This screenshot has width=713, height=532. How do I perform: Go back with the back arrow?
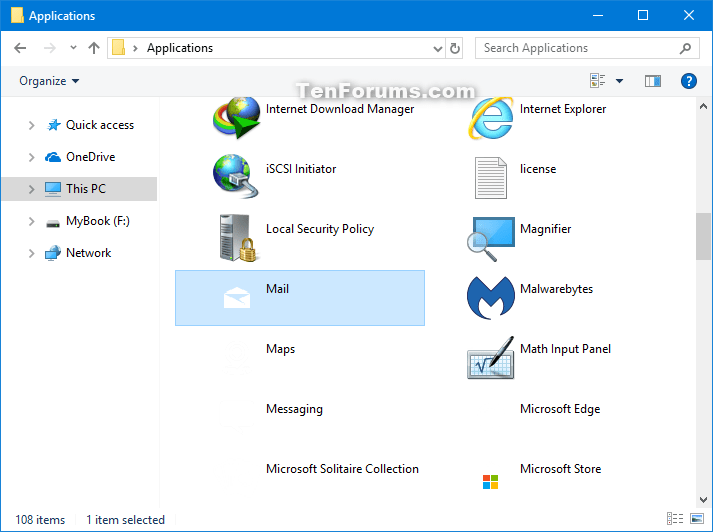click(x=20, y=48)
